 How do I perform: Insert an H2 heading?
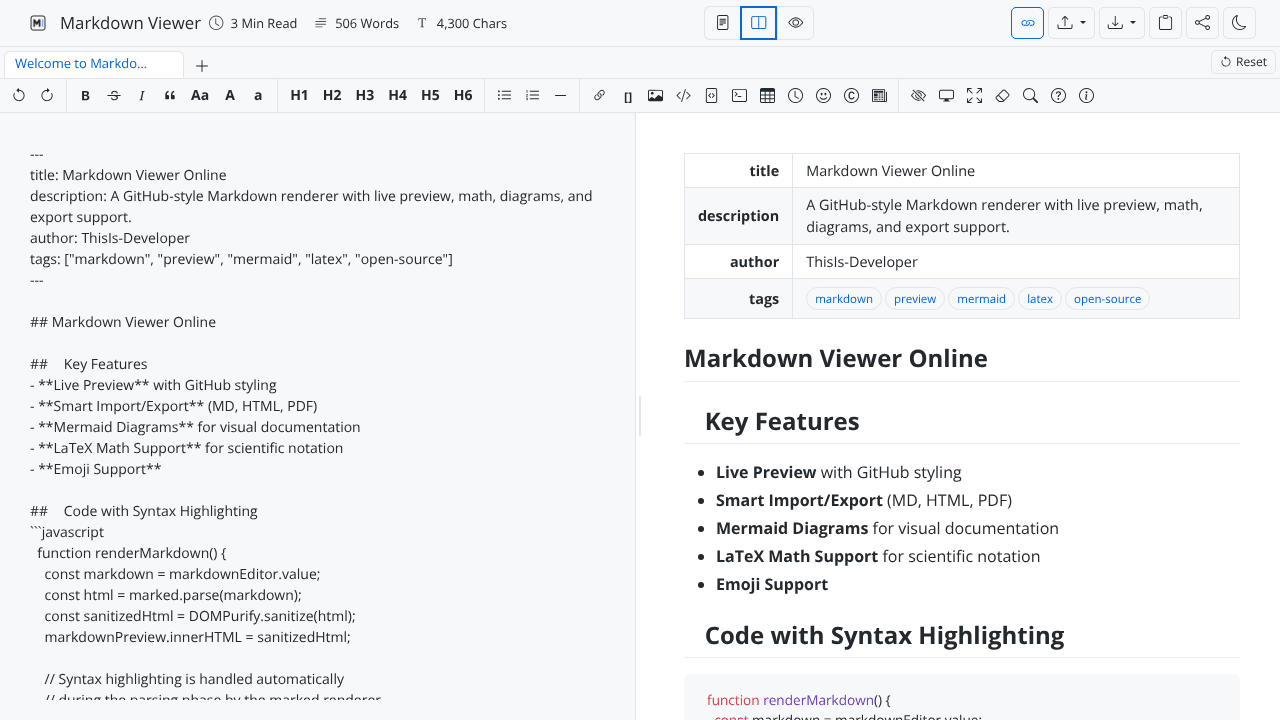click(x=332, y=96)
